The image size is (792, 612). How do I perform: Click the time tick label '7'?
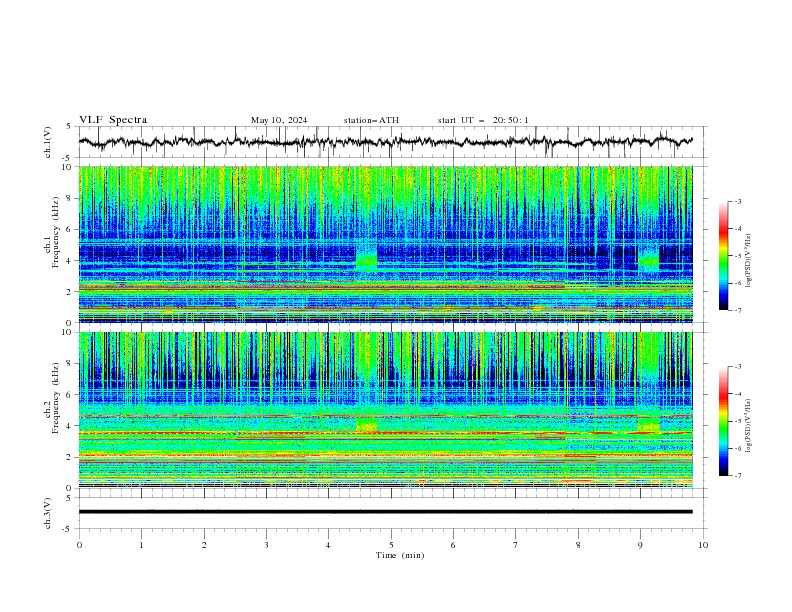pyautogui.click(x=516, y=545)
